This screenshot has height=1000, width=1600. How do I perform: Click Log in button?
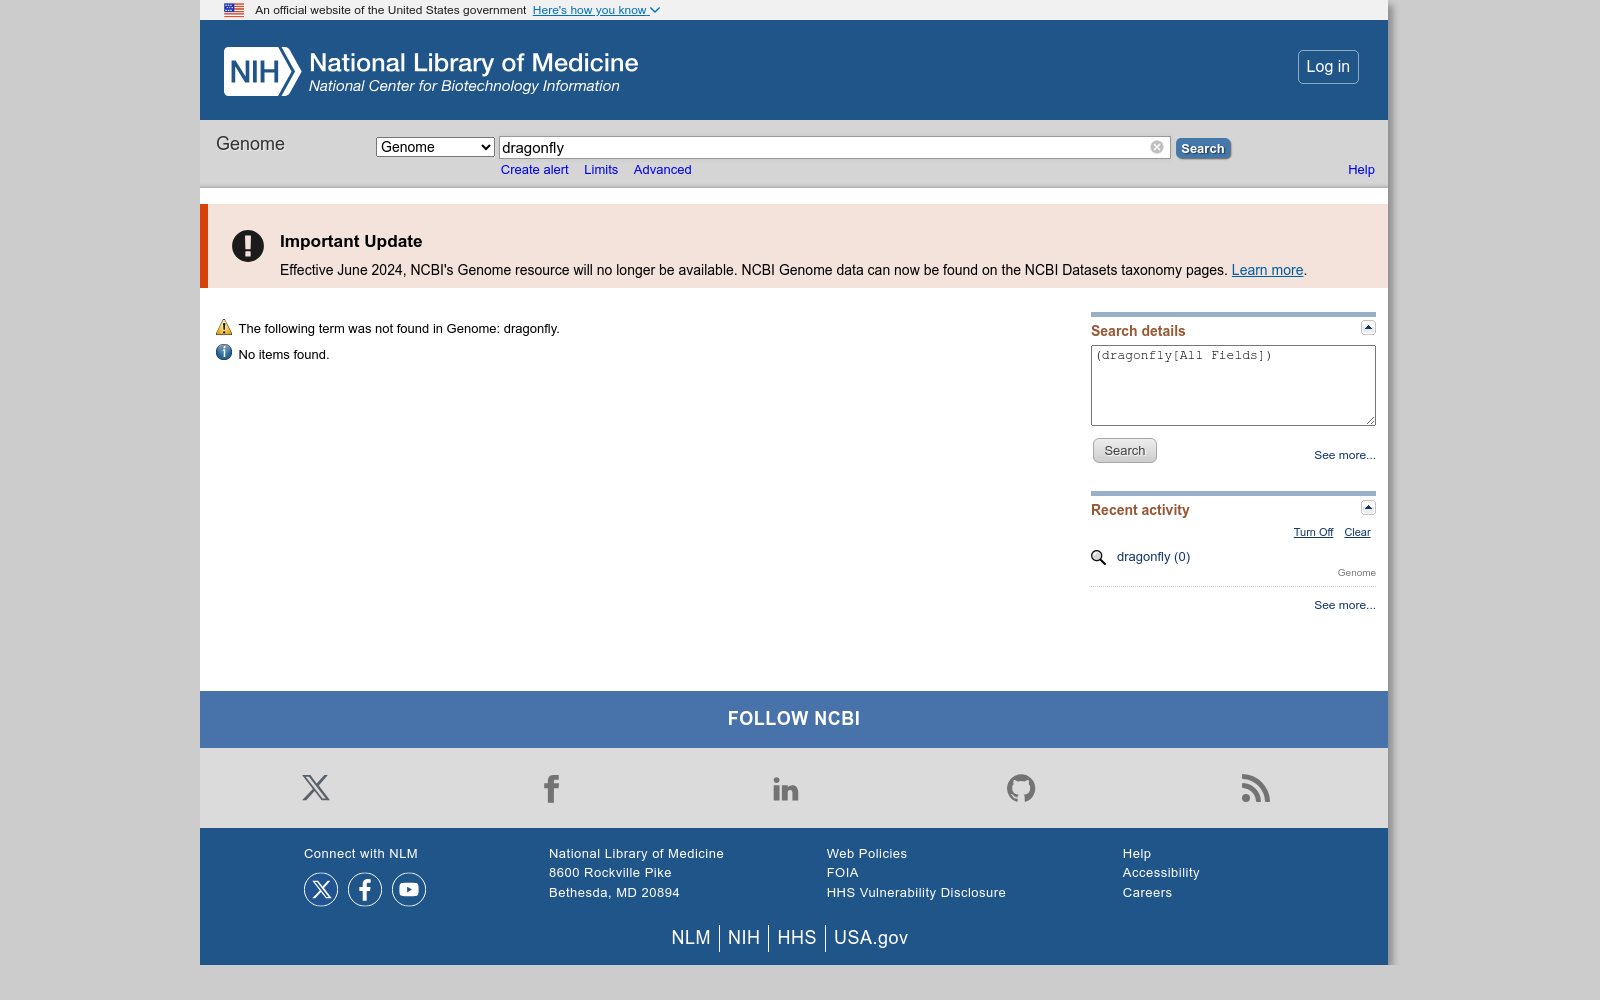1328,67
